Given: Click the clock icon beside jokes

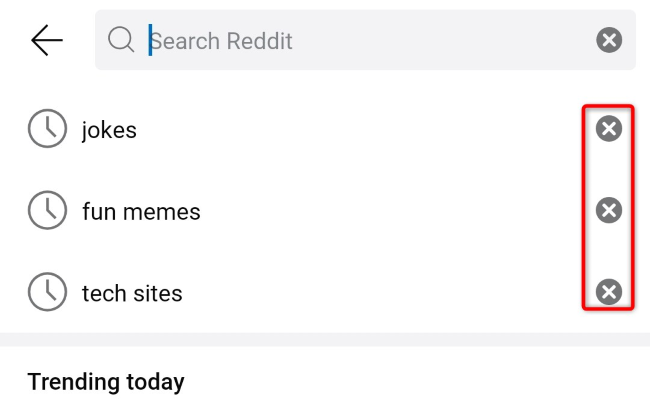Looking at the screenshot, I should 46,129.
